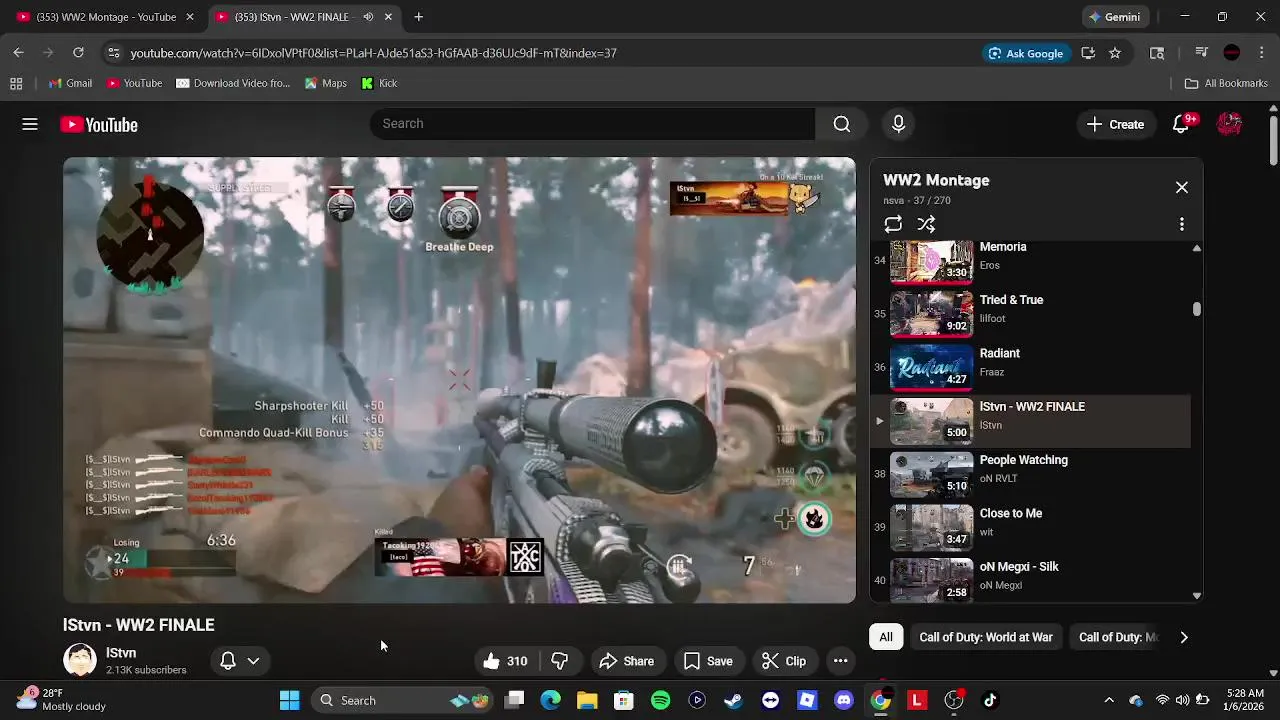Open Spotify from the taskbar
The height and width of the screenshot is (720, 1280).
660,700
